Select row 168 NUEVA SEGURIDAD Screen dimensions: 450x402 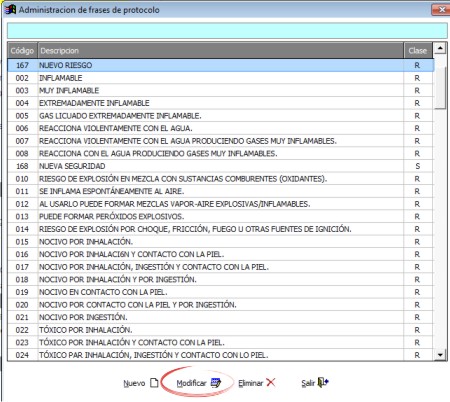221,166
